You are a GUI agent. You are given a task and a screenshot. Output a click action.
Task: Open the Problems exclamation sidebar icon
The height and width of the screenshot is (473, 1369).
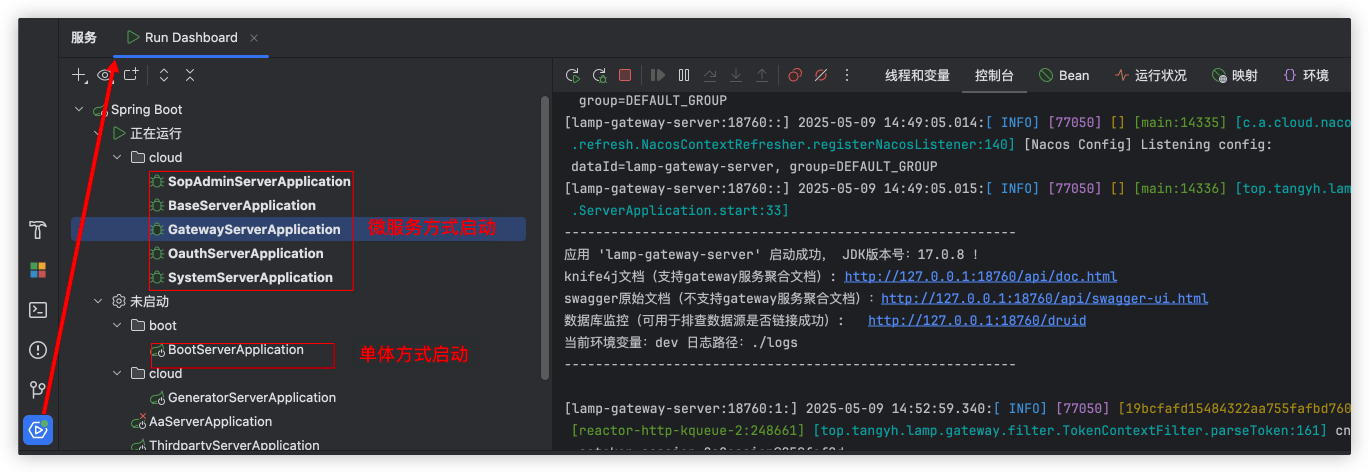click(38, 350)
